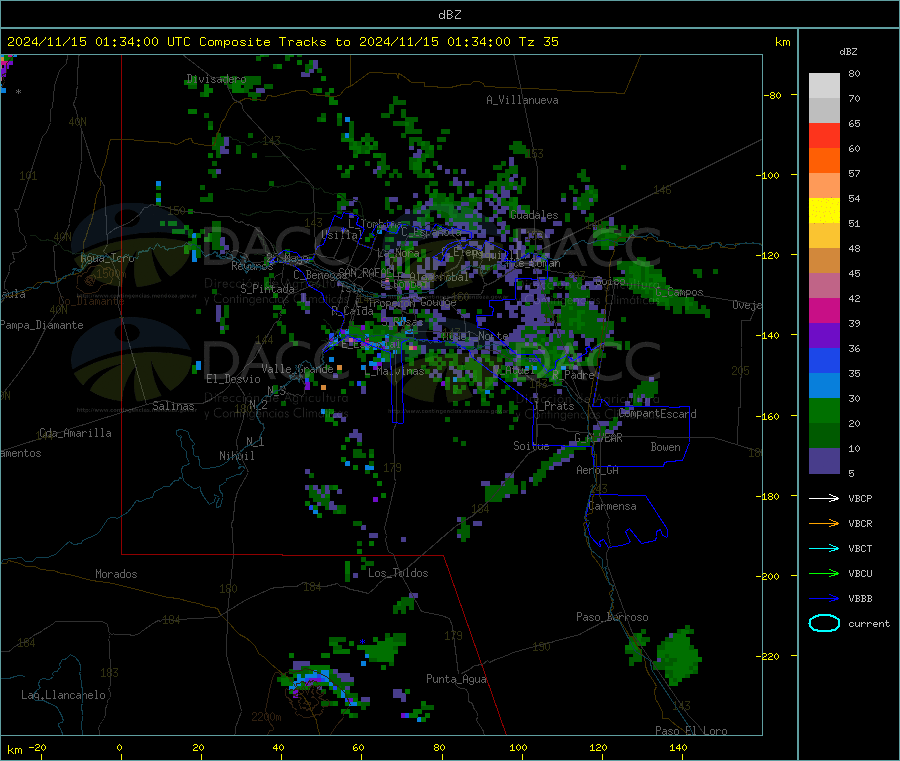Click the 'Lag.Llancanelo' map label
The image size is (900, 761).
pyautogui.click(x=63, y=695)
